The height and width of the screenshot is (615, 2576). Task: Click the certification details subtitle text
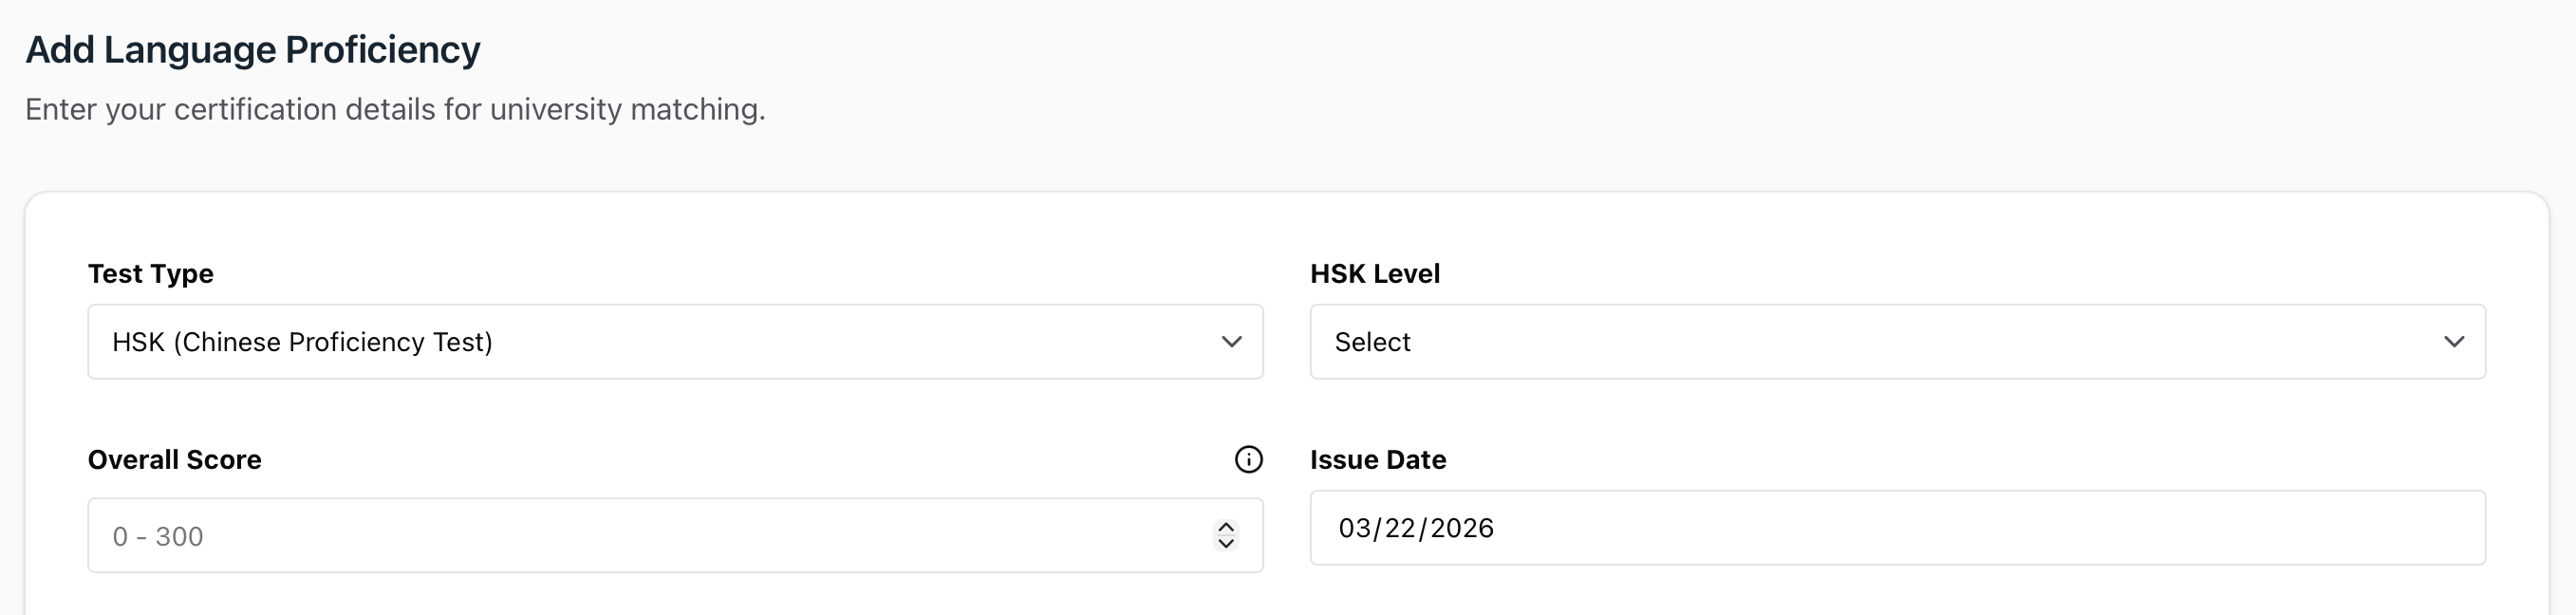pos(395,109)
